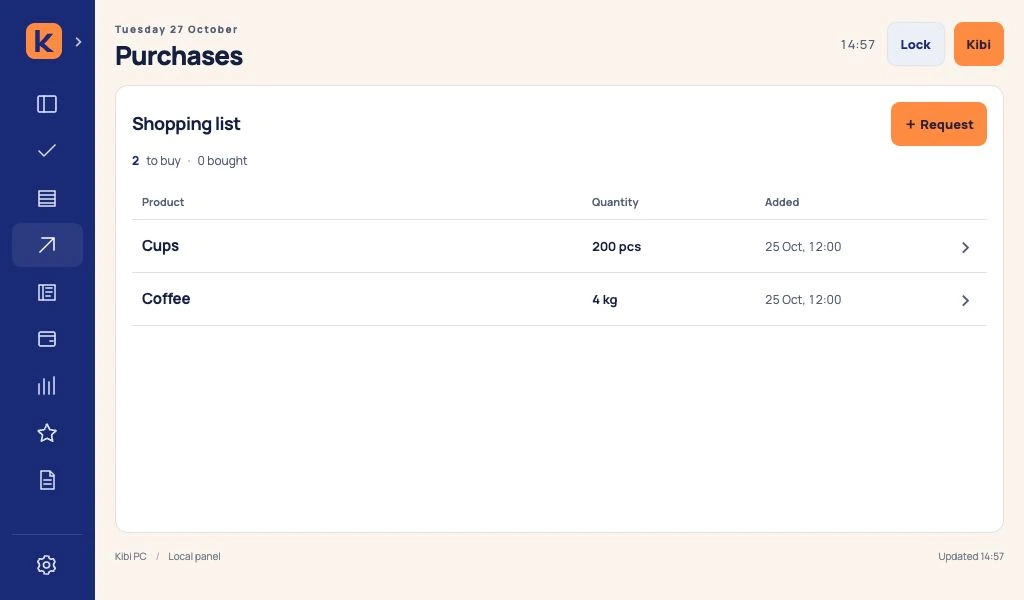Open the checkmark tasks icon in sidebar
Screen dimensions: 1024x600
click(47, 151)
